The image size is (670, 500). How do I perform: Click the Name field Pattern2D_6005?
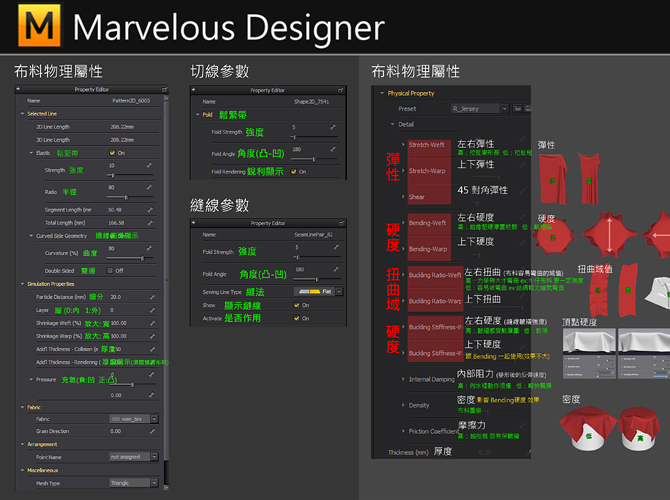[x=131, y=101]
